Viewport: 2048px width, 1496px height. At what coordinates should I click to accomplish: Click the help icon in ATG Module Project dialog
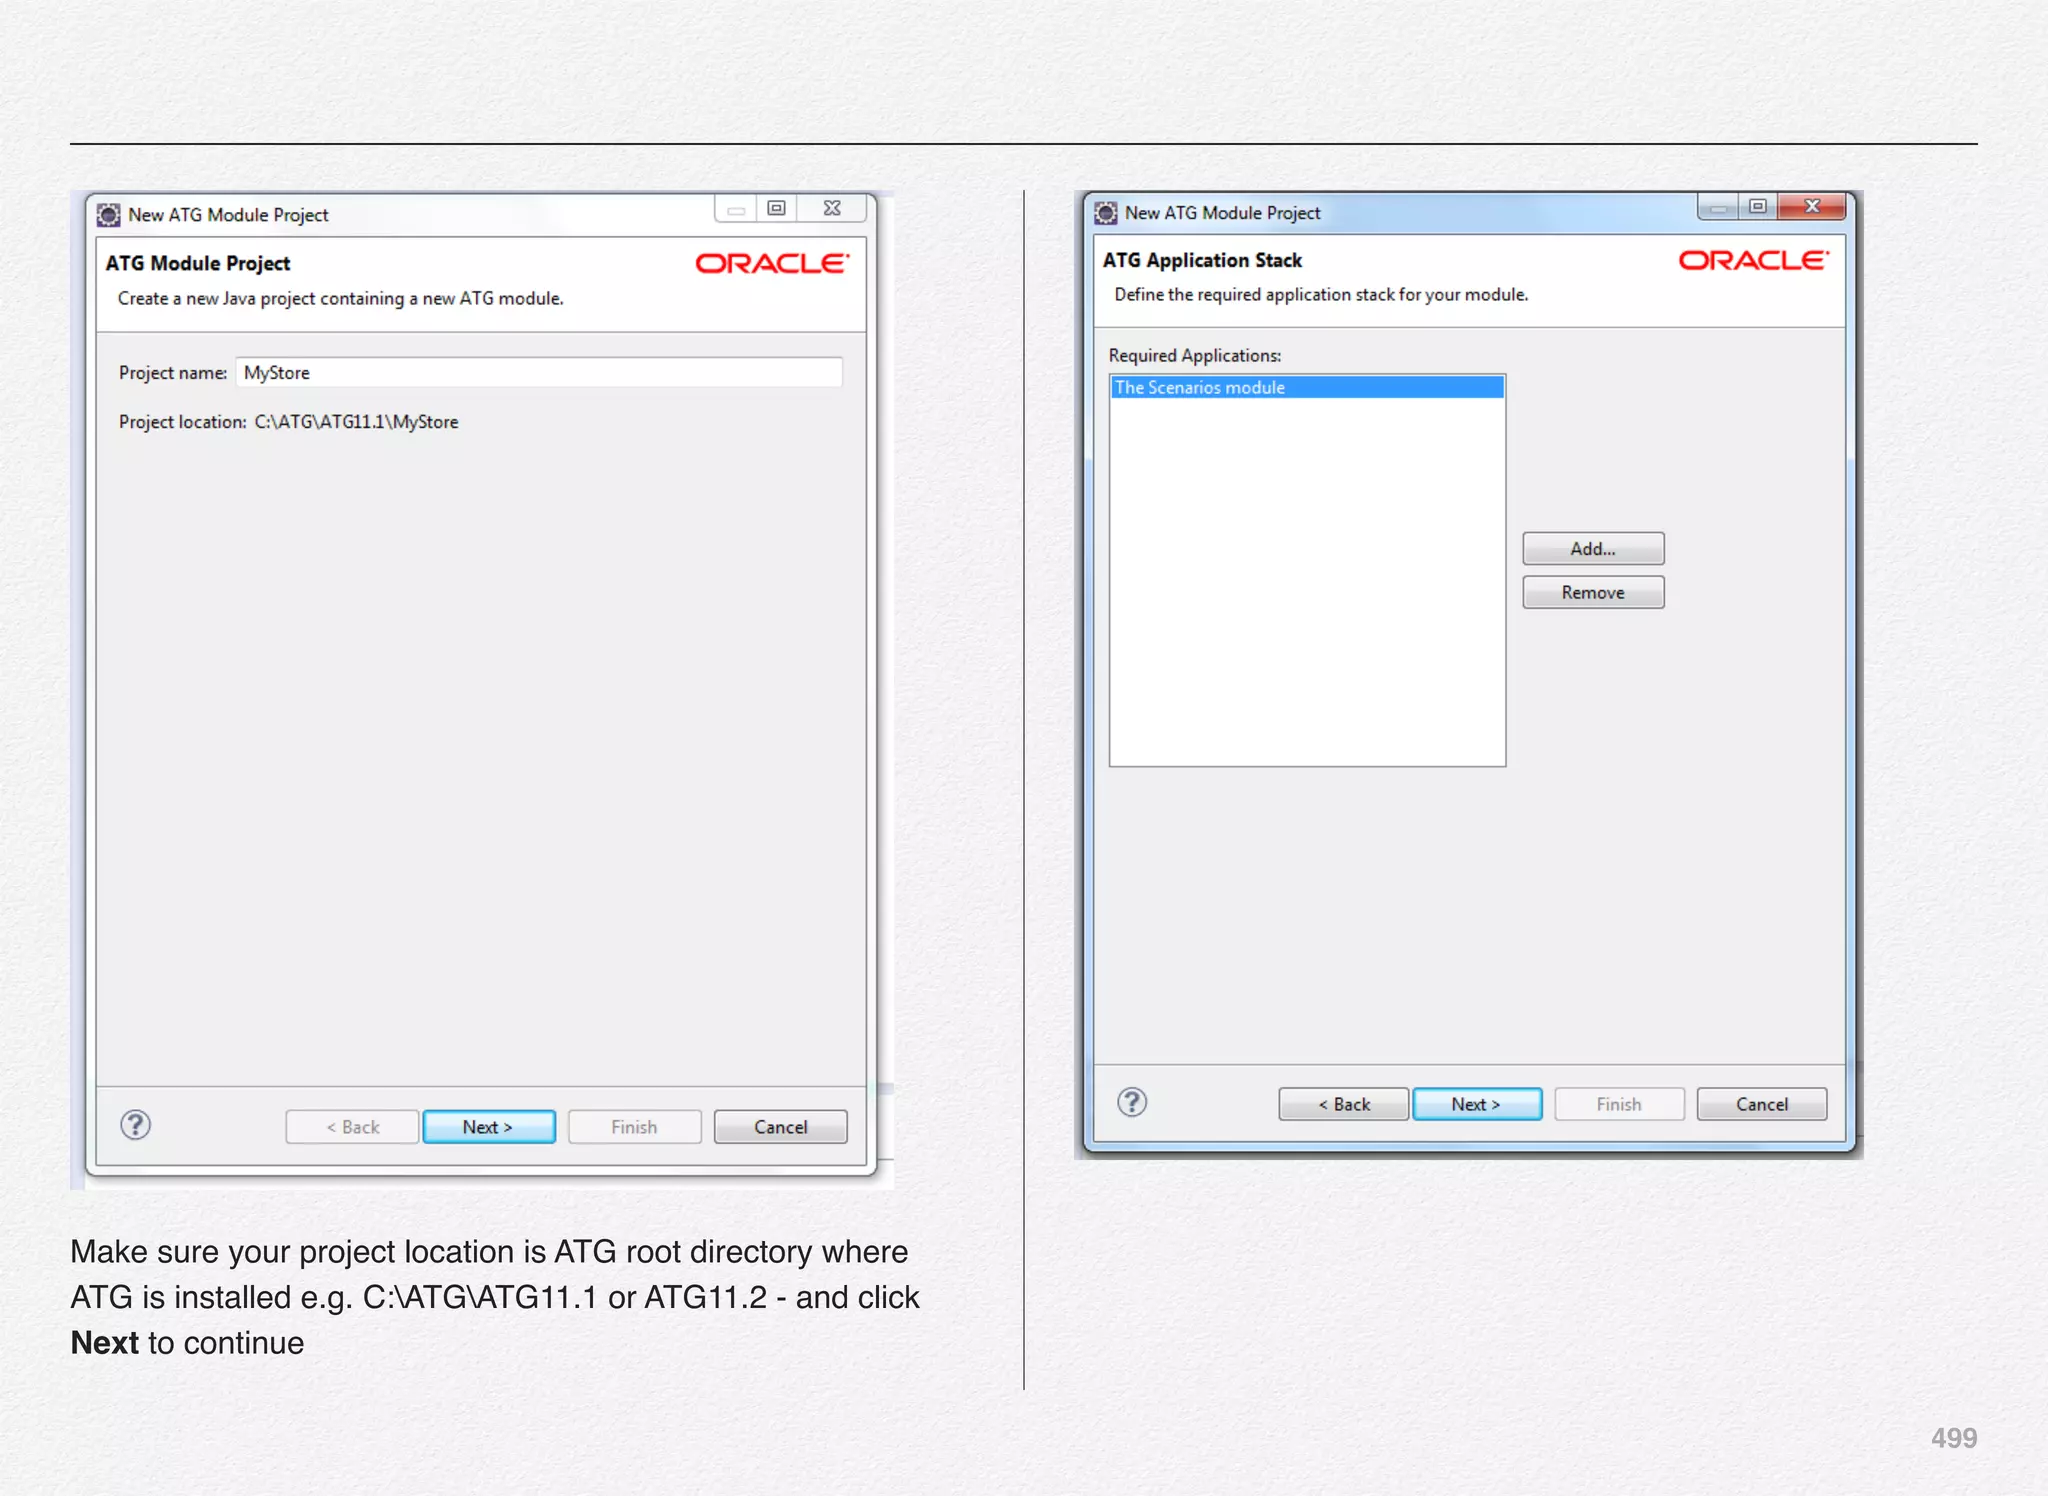coord(136,1125)
